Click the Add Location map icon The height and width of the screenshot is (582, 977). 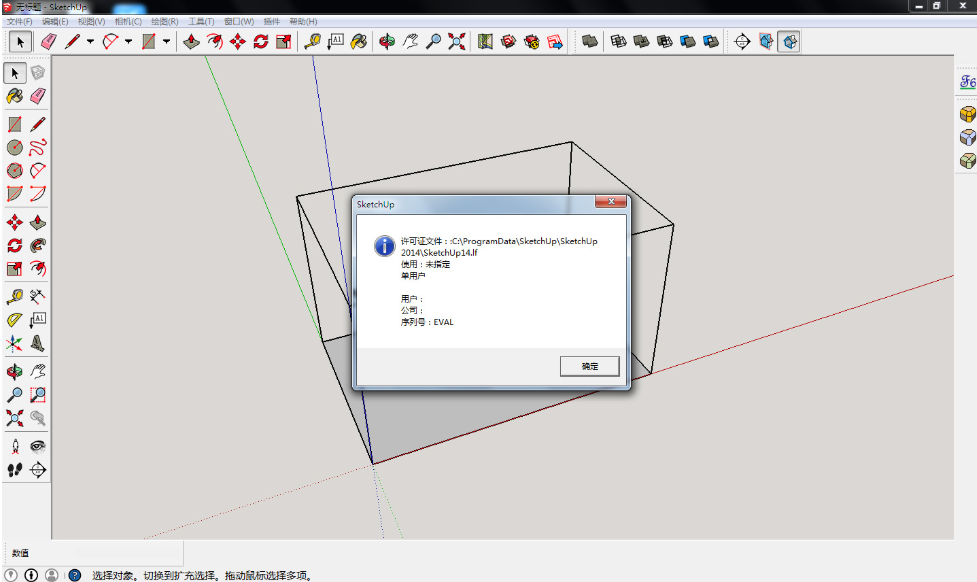coord(485,42)
